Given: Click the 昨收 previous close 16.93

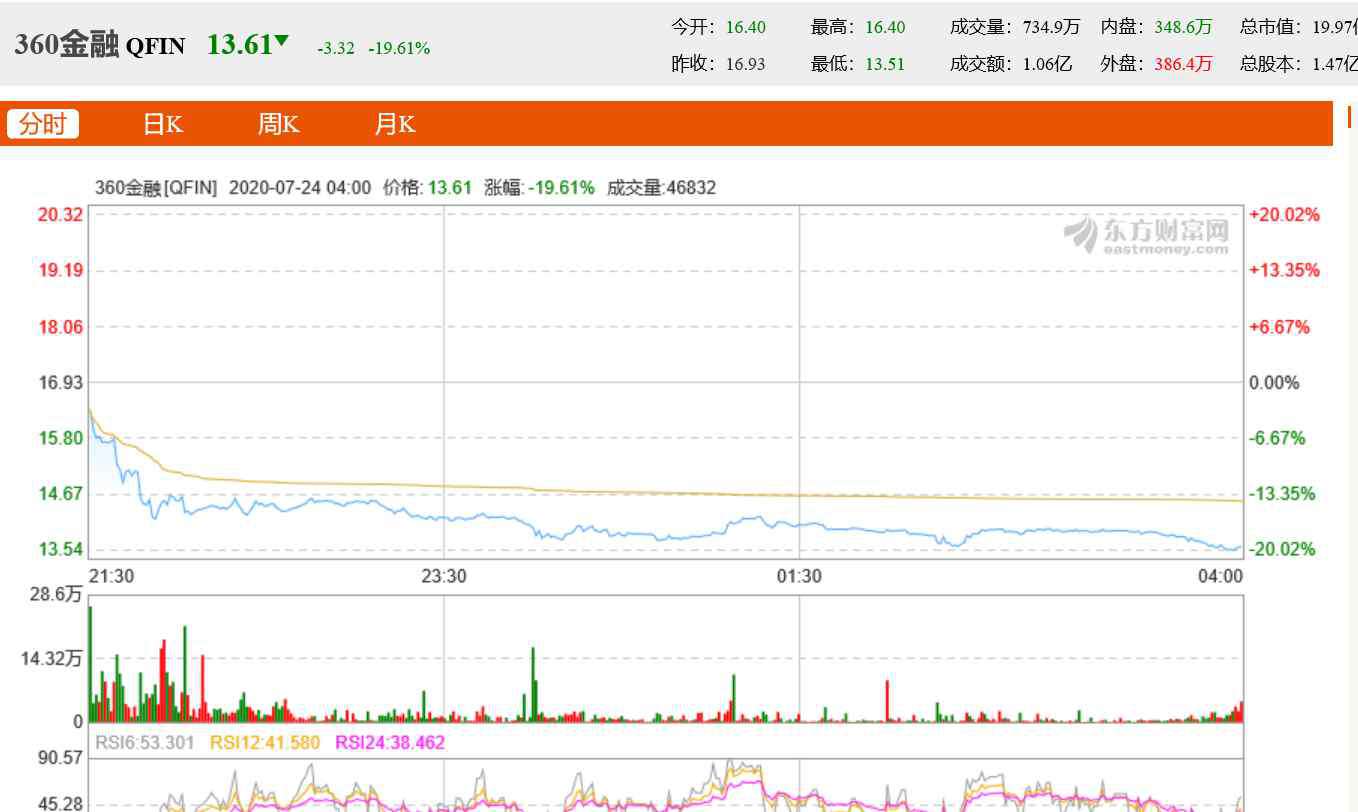Looking at the screenshot, I should click(x=746, y=64).
